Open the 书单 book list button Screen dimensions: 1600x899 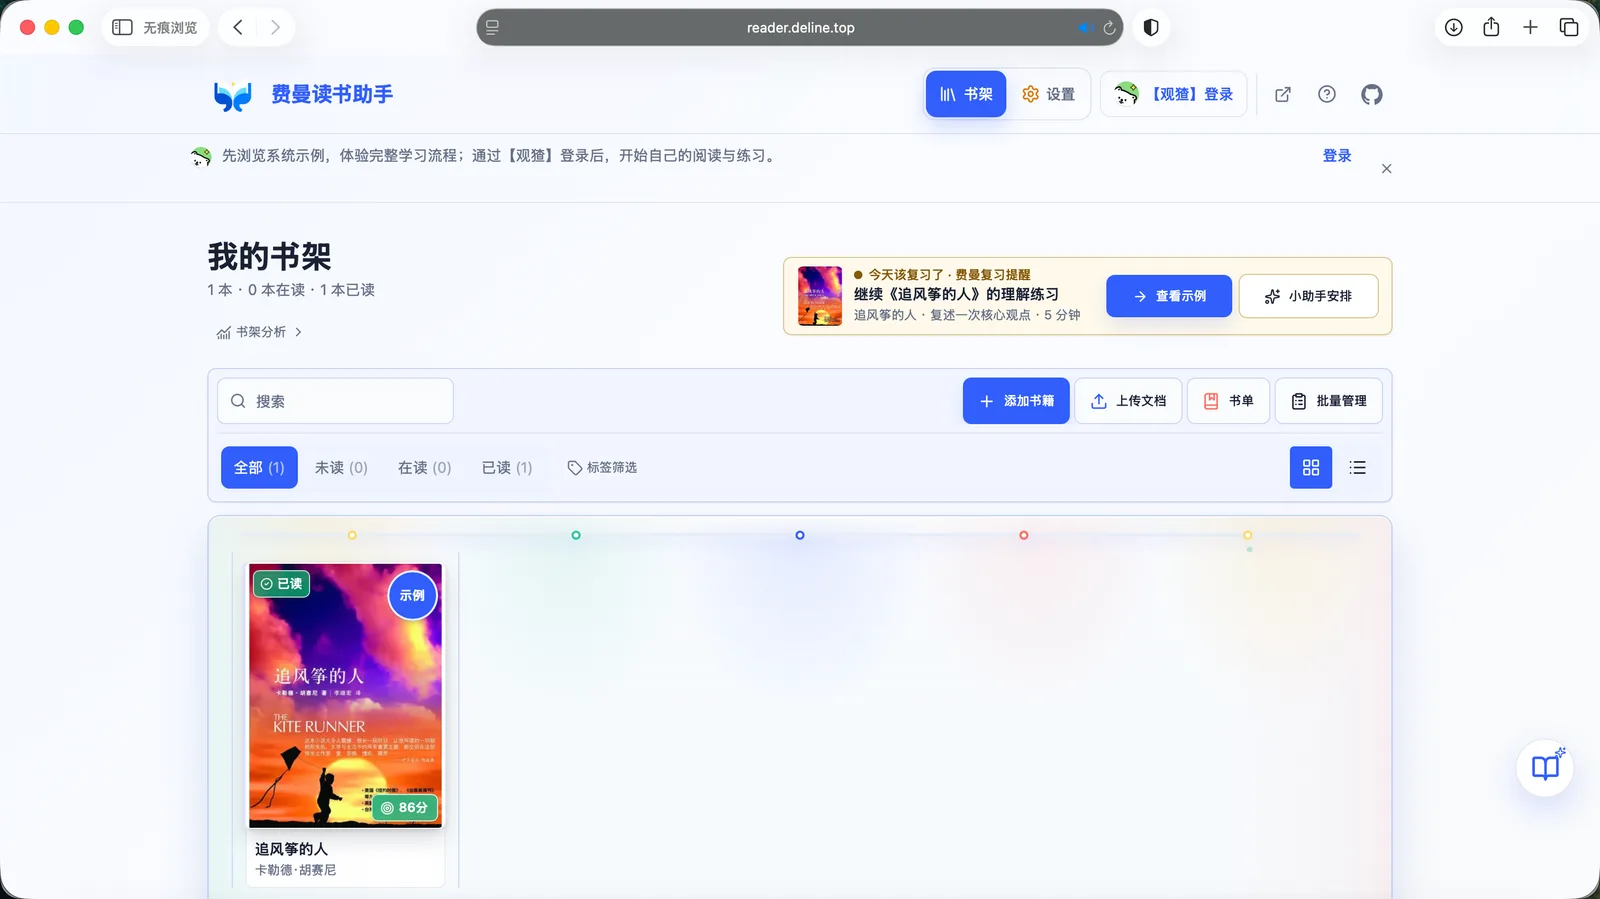(1228, 401)
